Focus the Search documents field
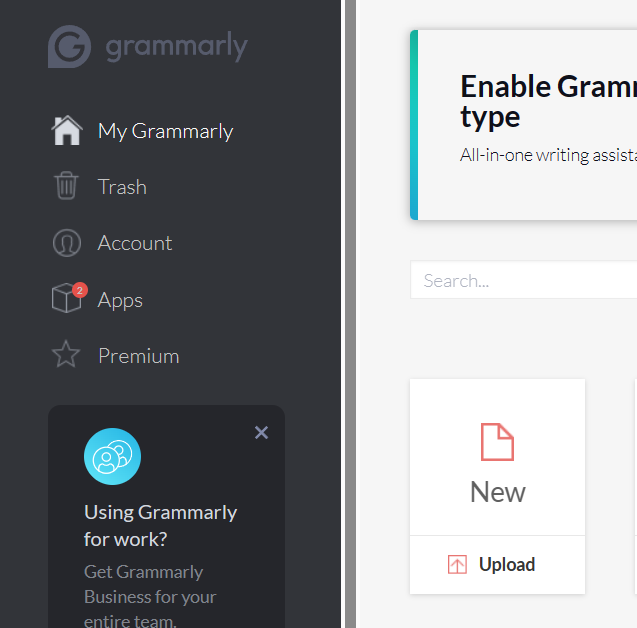637x628 pixels. click(524, 280)
